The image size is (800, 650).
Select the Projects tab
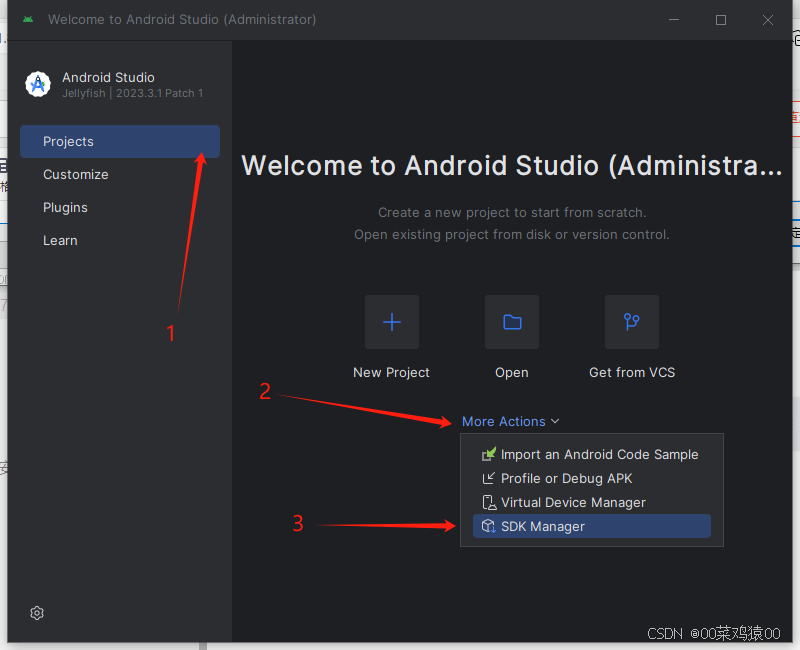pos(120,141)
